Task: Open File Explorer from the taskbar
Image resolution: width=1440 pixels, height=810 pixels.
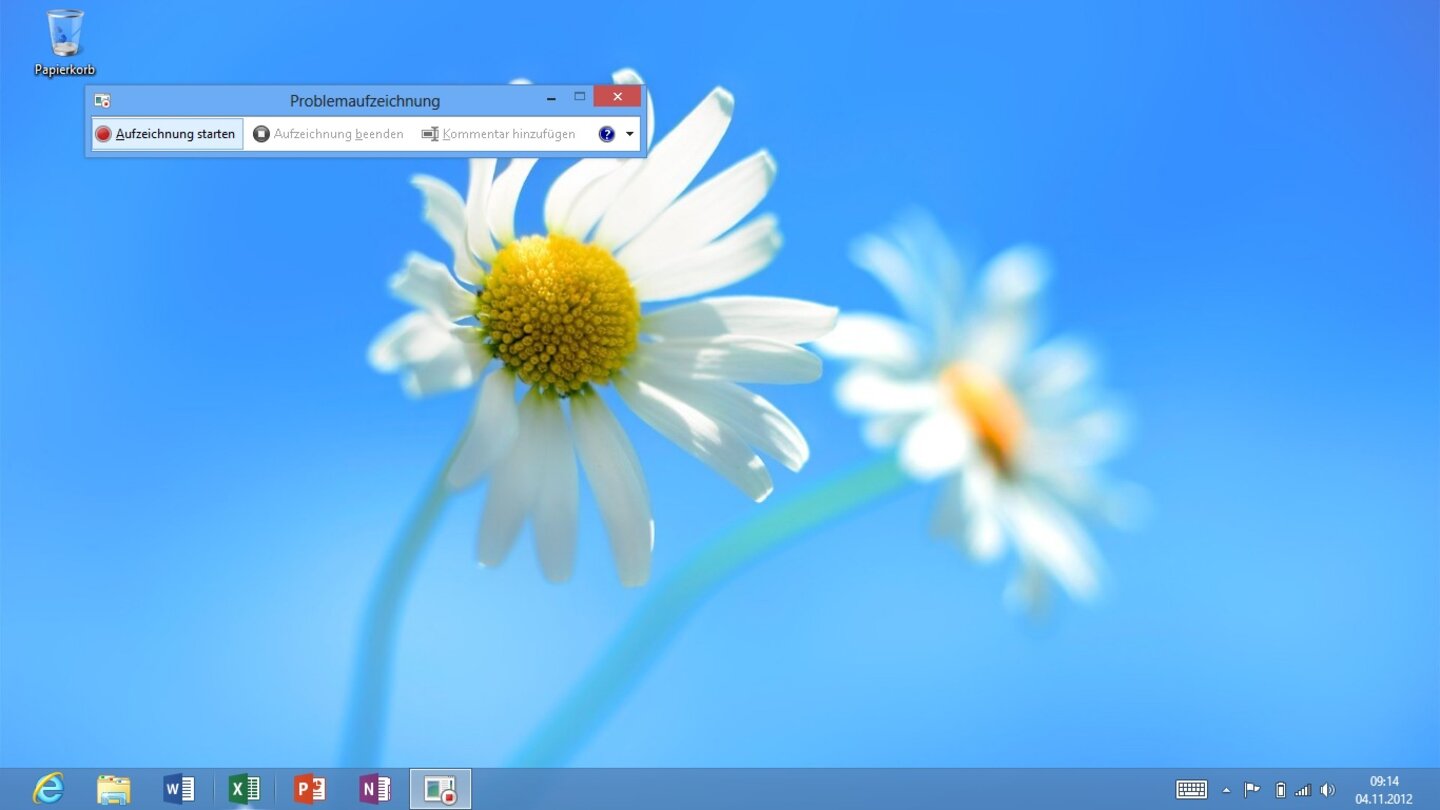Action: point(113,789)
